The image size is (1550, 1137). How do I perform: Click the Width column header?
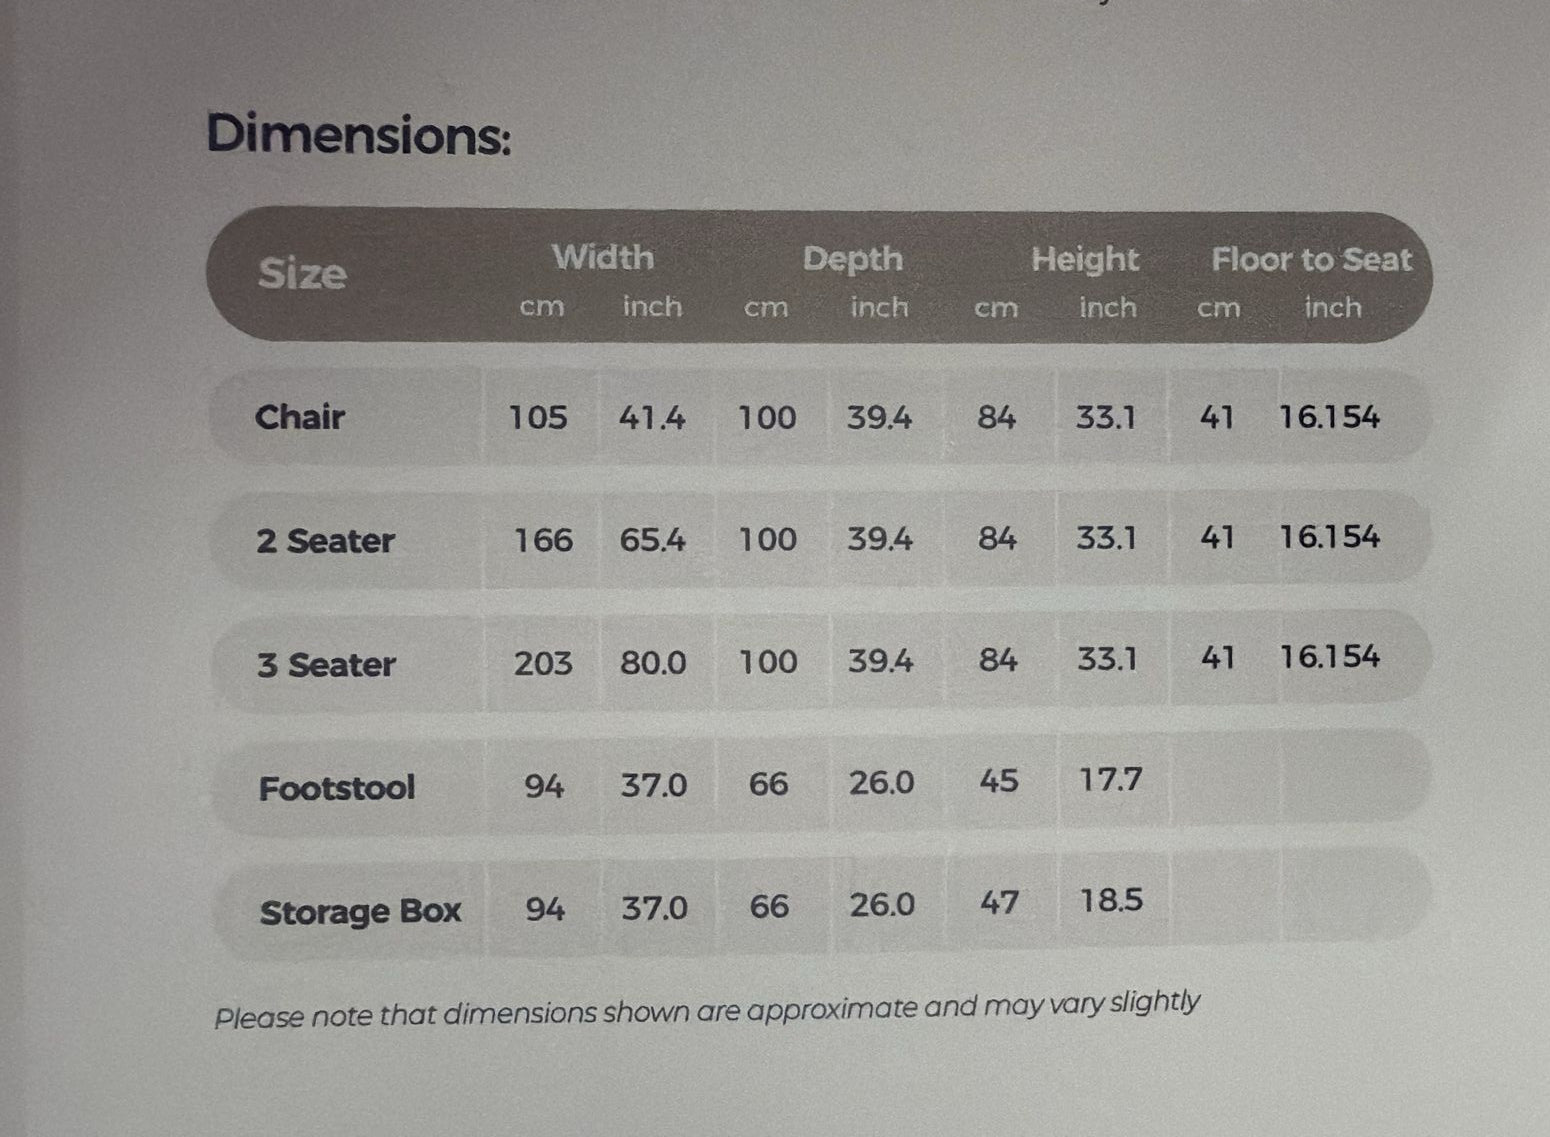(602, 257)
